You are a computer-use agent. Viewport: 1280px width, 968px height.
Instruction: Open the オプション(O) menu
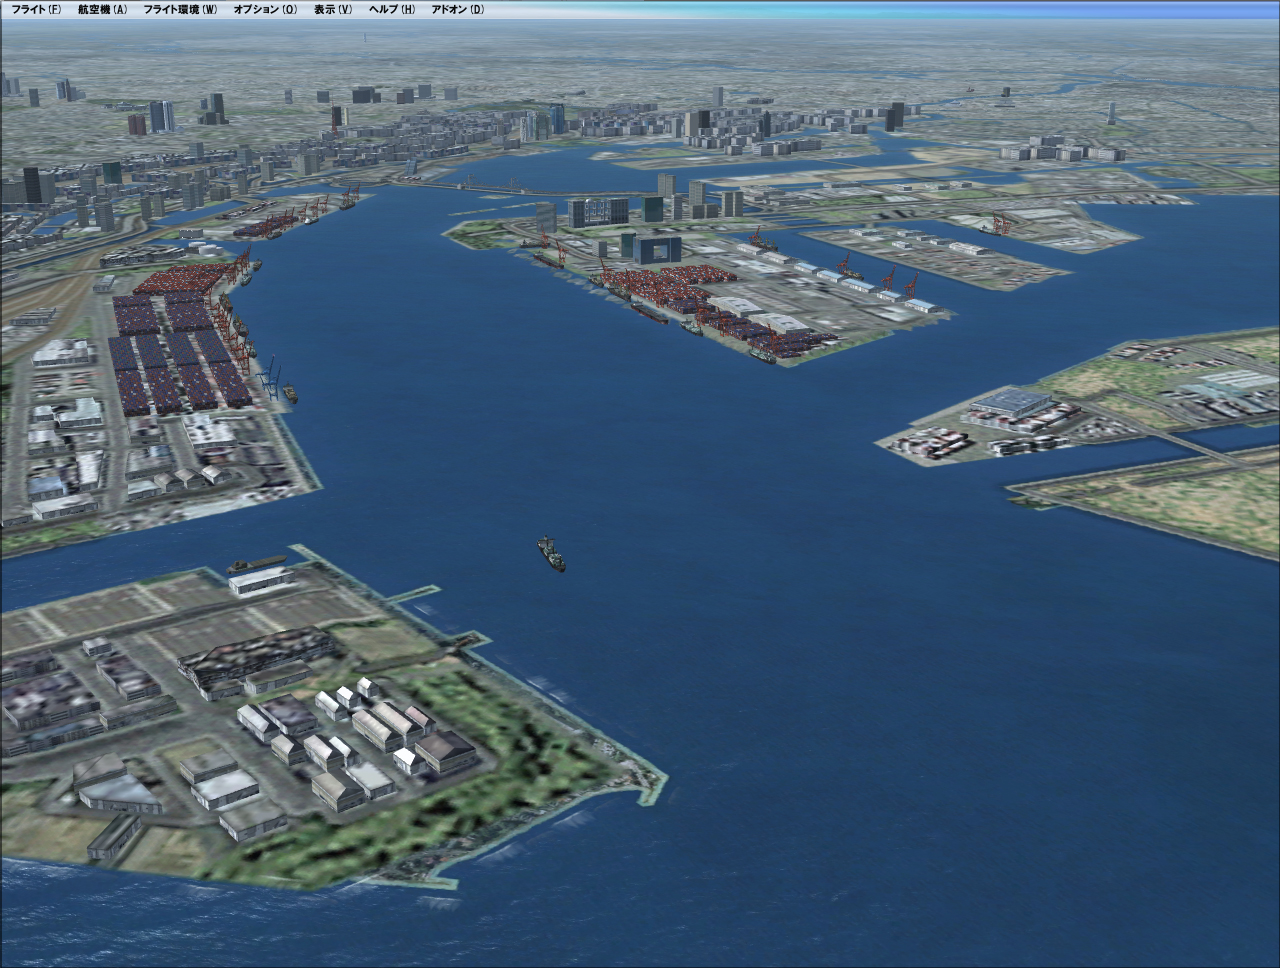pos(265,9)
